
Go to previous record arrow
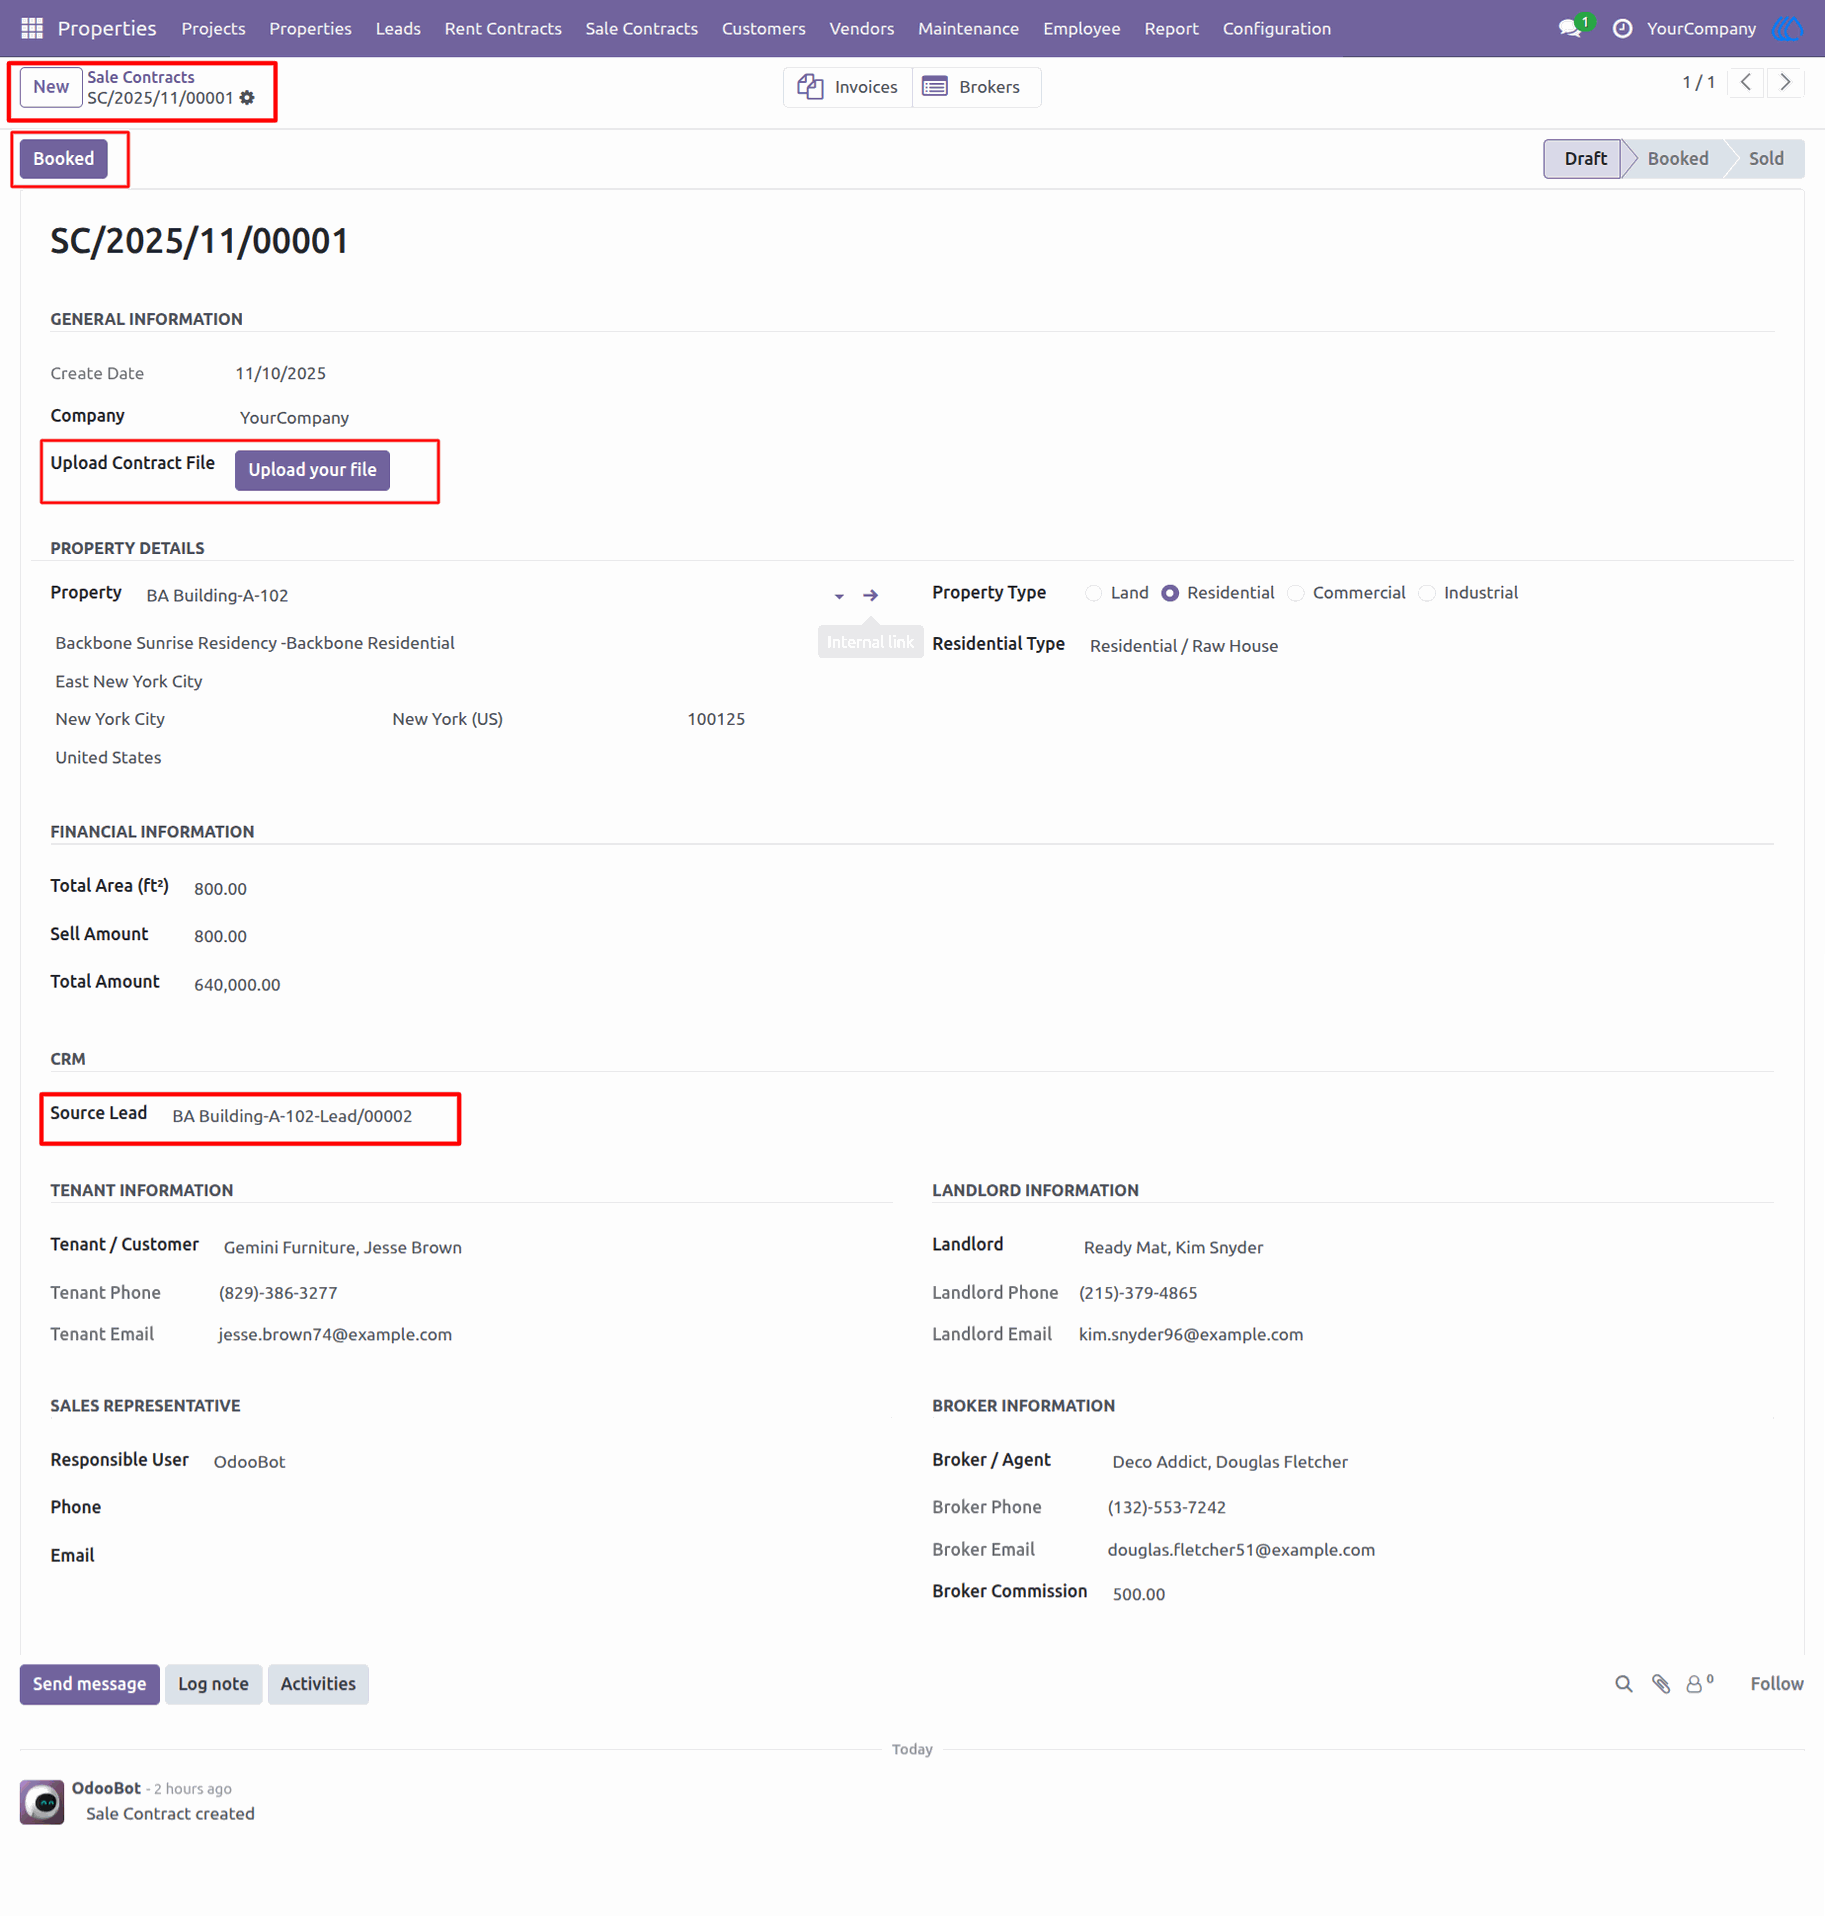1746,82
